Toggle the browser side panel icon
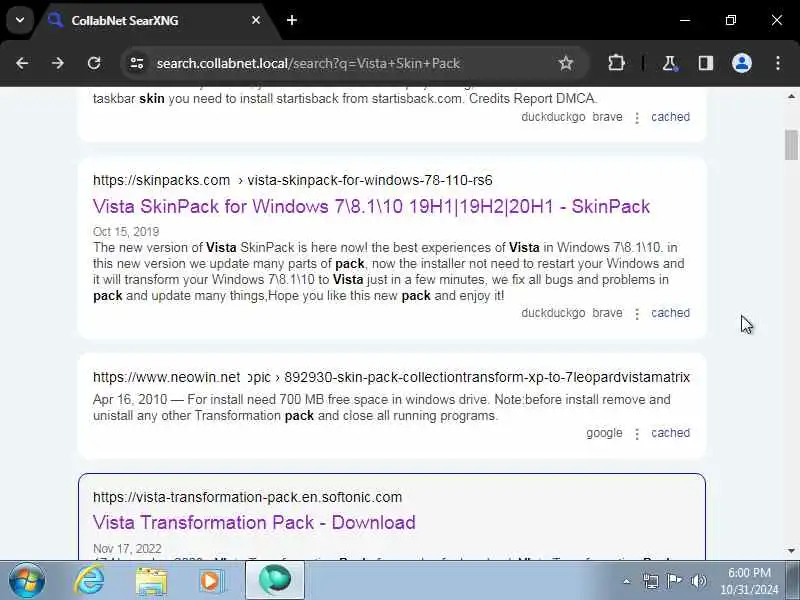The height and width of the screenshot is (600, 800). click(x=706, y=63)
